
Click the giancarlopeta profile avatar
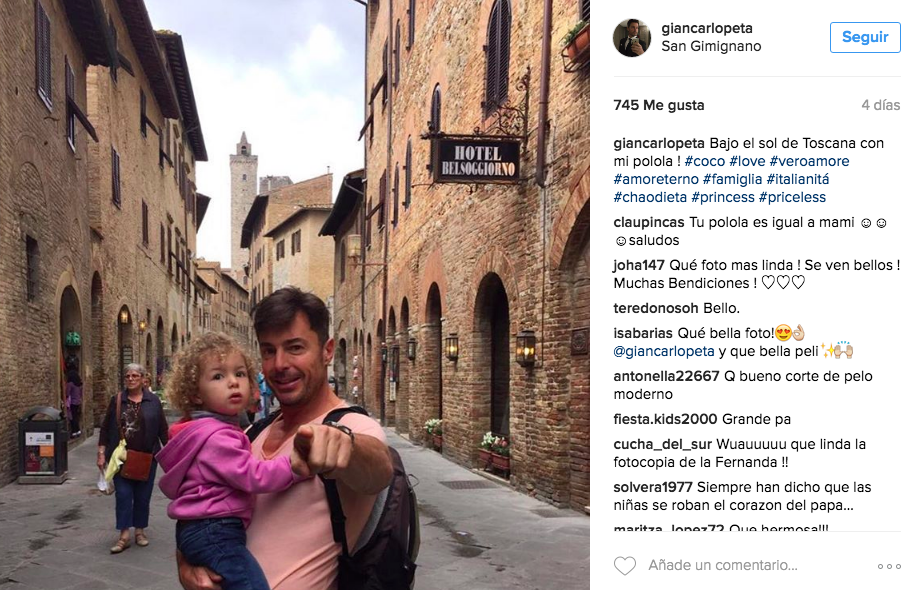(x=632, y=38)
